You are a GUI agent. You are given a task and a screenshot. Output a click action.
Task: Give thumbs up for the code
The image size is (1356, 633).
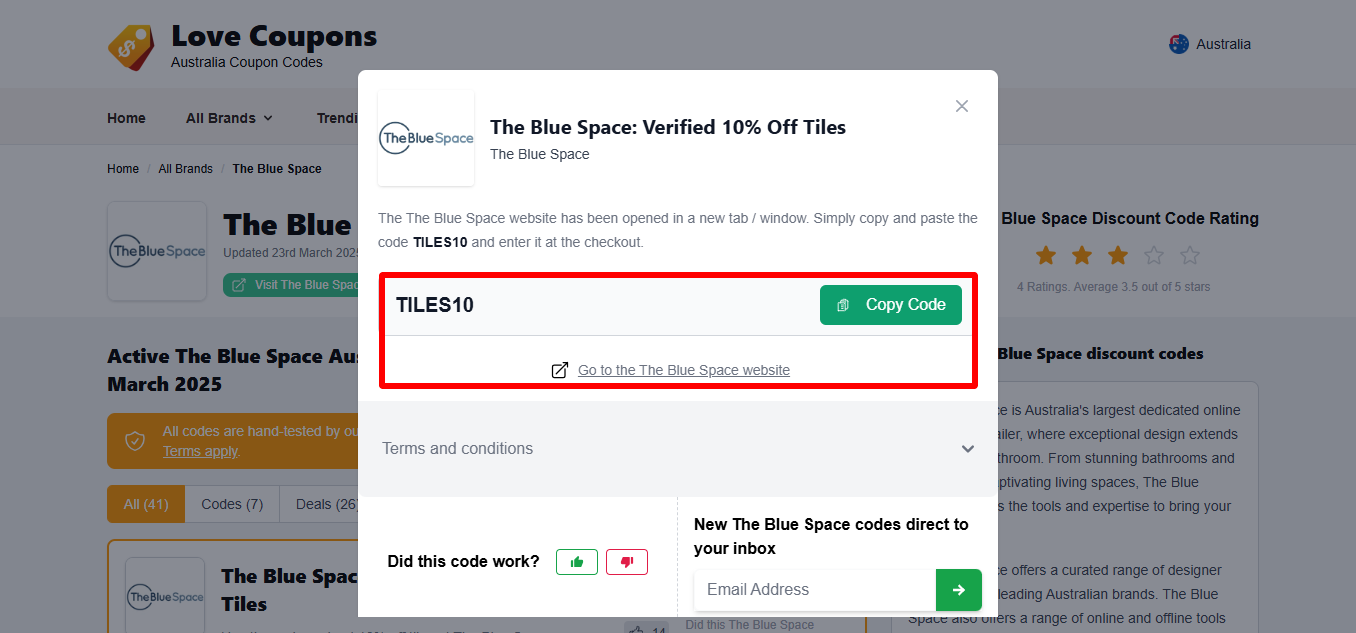click(577, 561)
